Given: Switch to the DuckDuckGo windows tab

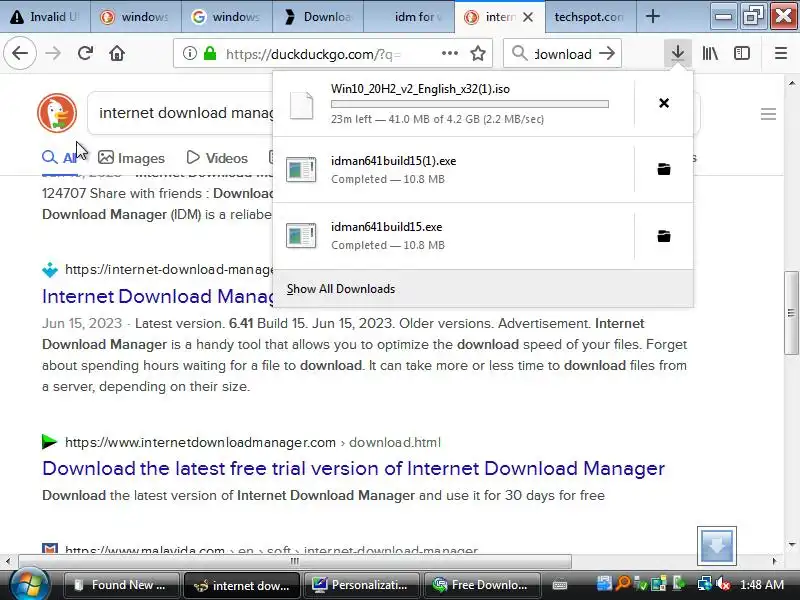Looking at the screenshot, I should click(136, 17).
